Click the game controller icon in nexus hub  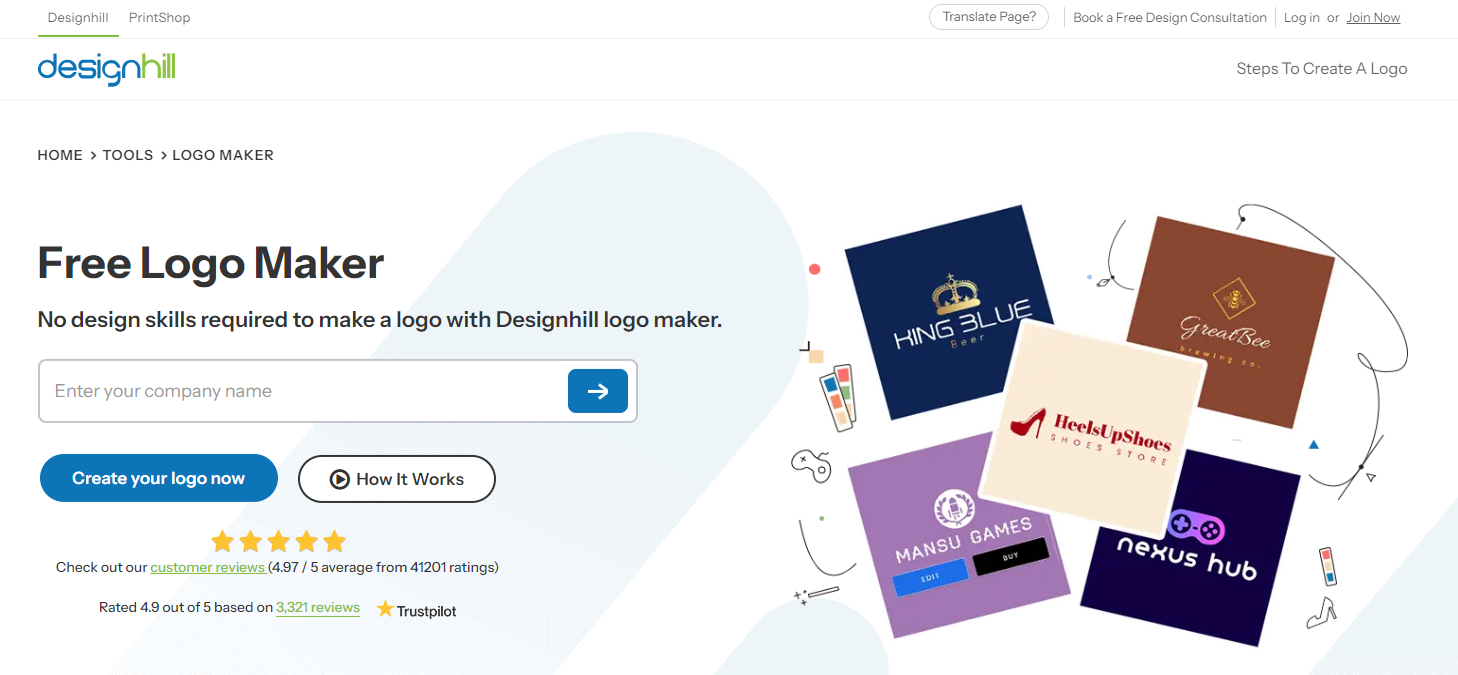1196,526
